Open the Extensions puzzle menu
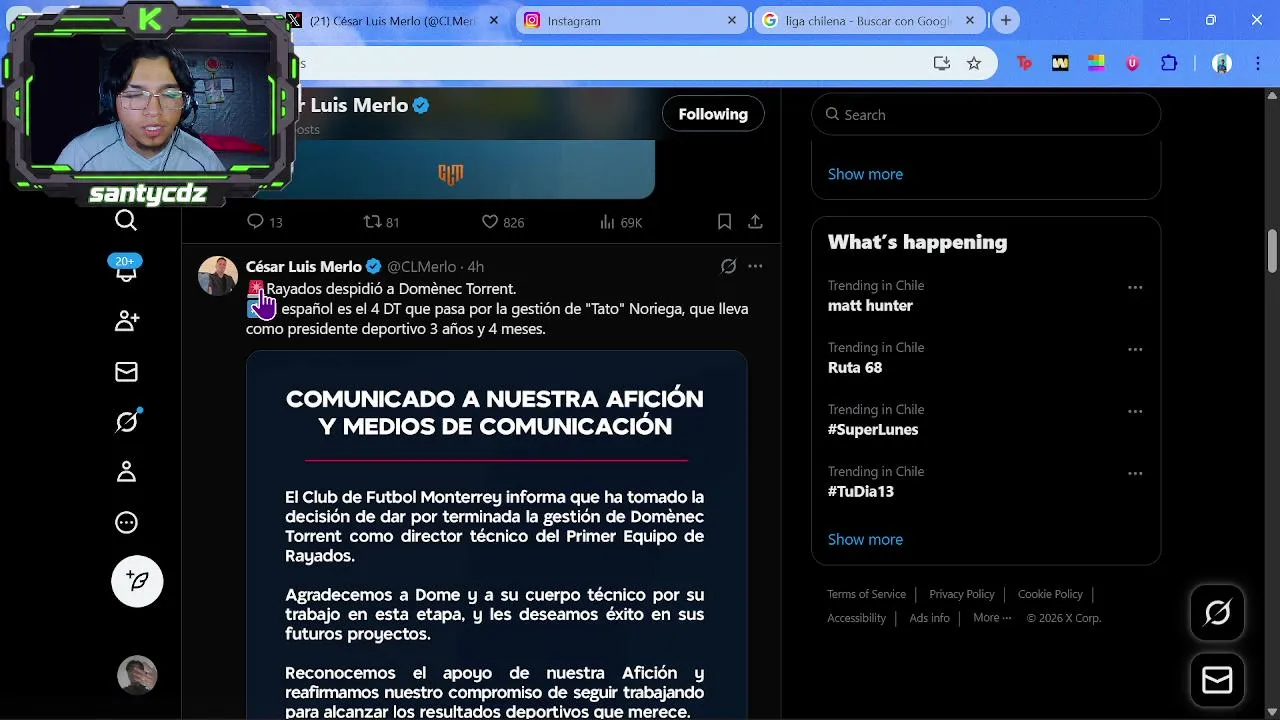This screenshot has width=1280, height=720. point(1169,63)
